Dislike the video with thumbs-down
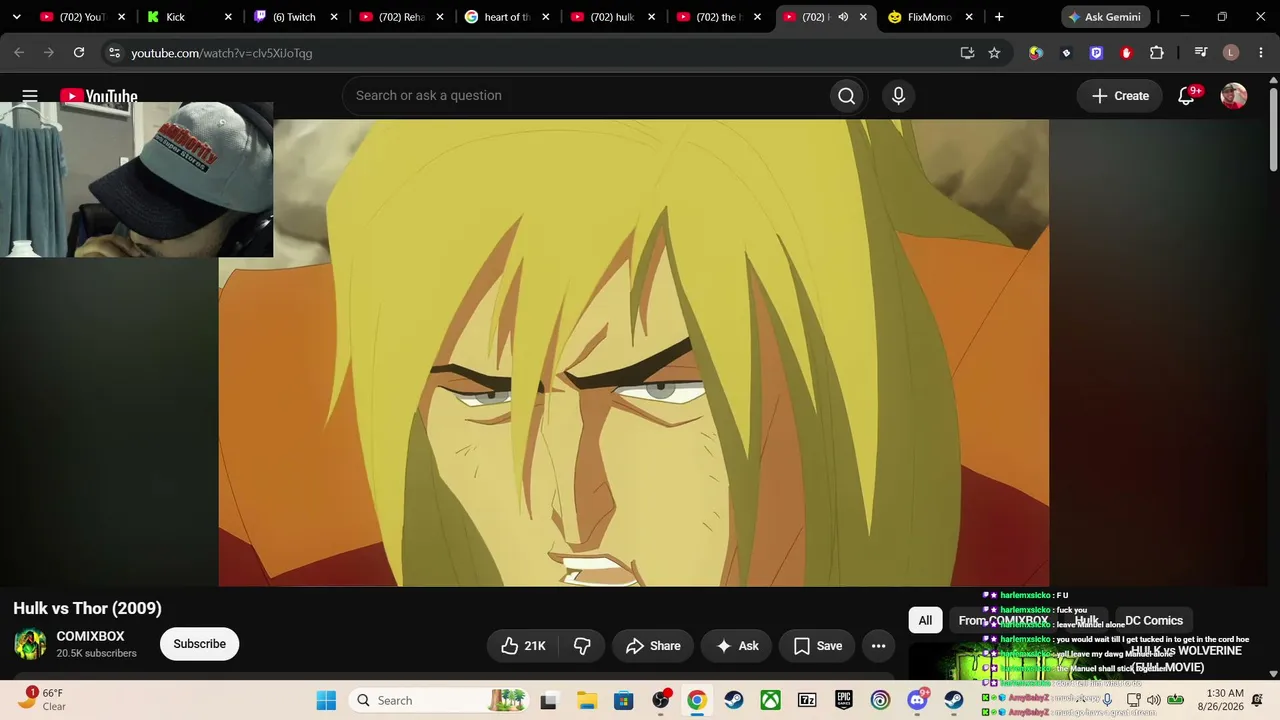Image resolution: width=1280 pixels, height=720 pixels. (x=582, y=646)
